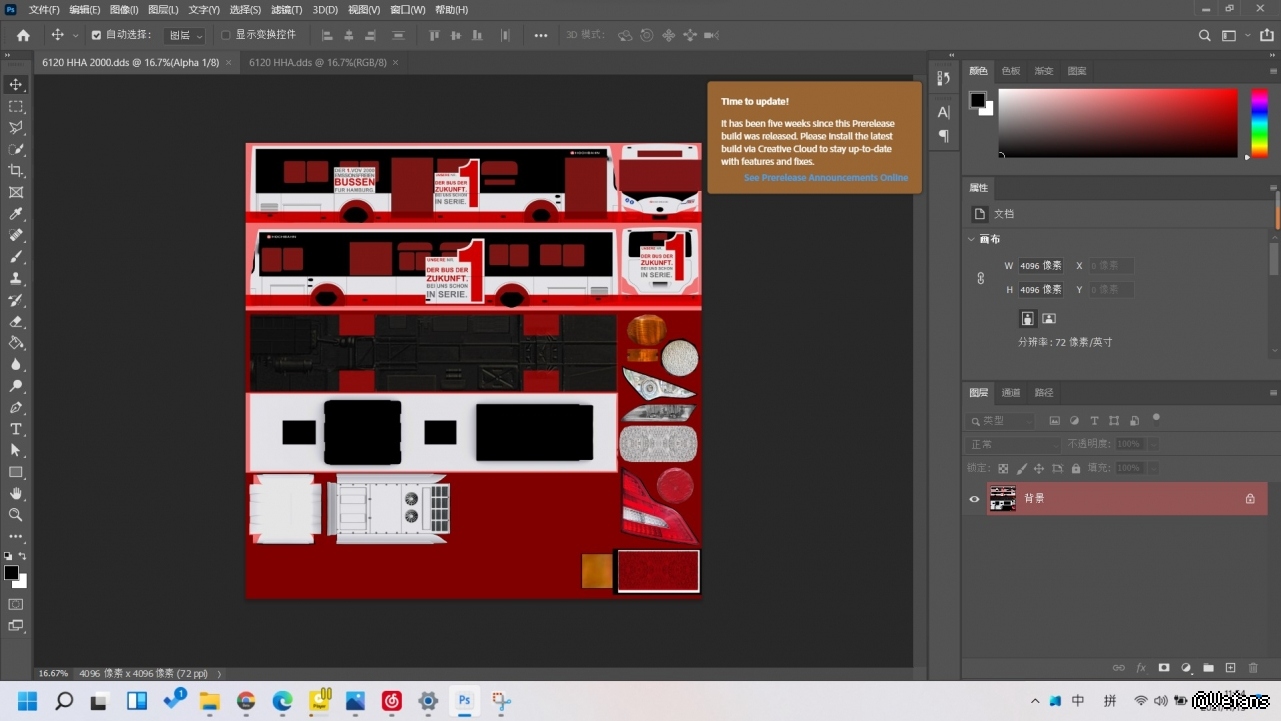Open the 滤镜(T) menu
1281x721 pixels.
[286, 10]
